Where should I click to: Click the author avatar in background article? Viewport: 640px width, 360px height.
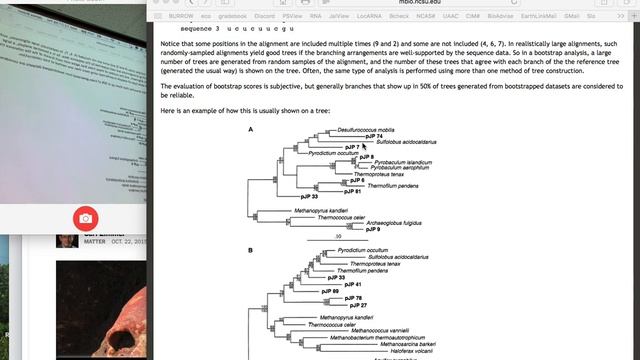point(67,241)
